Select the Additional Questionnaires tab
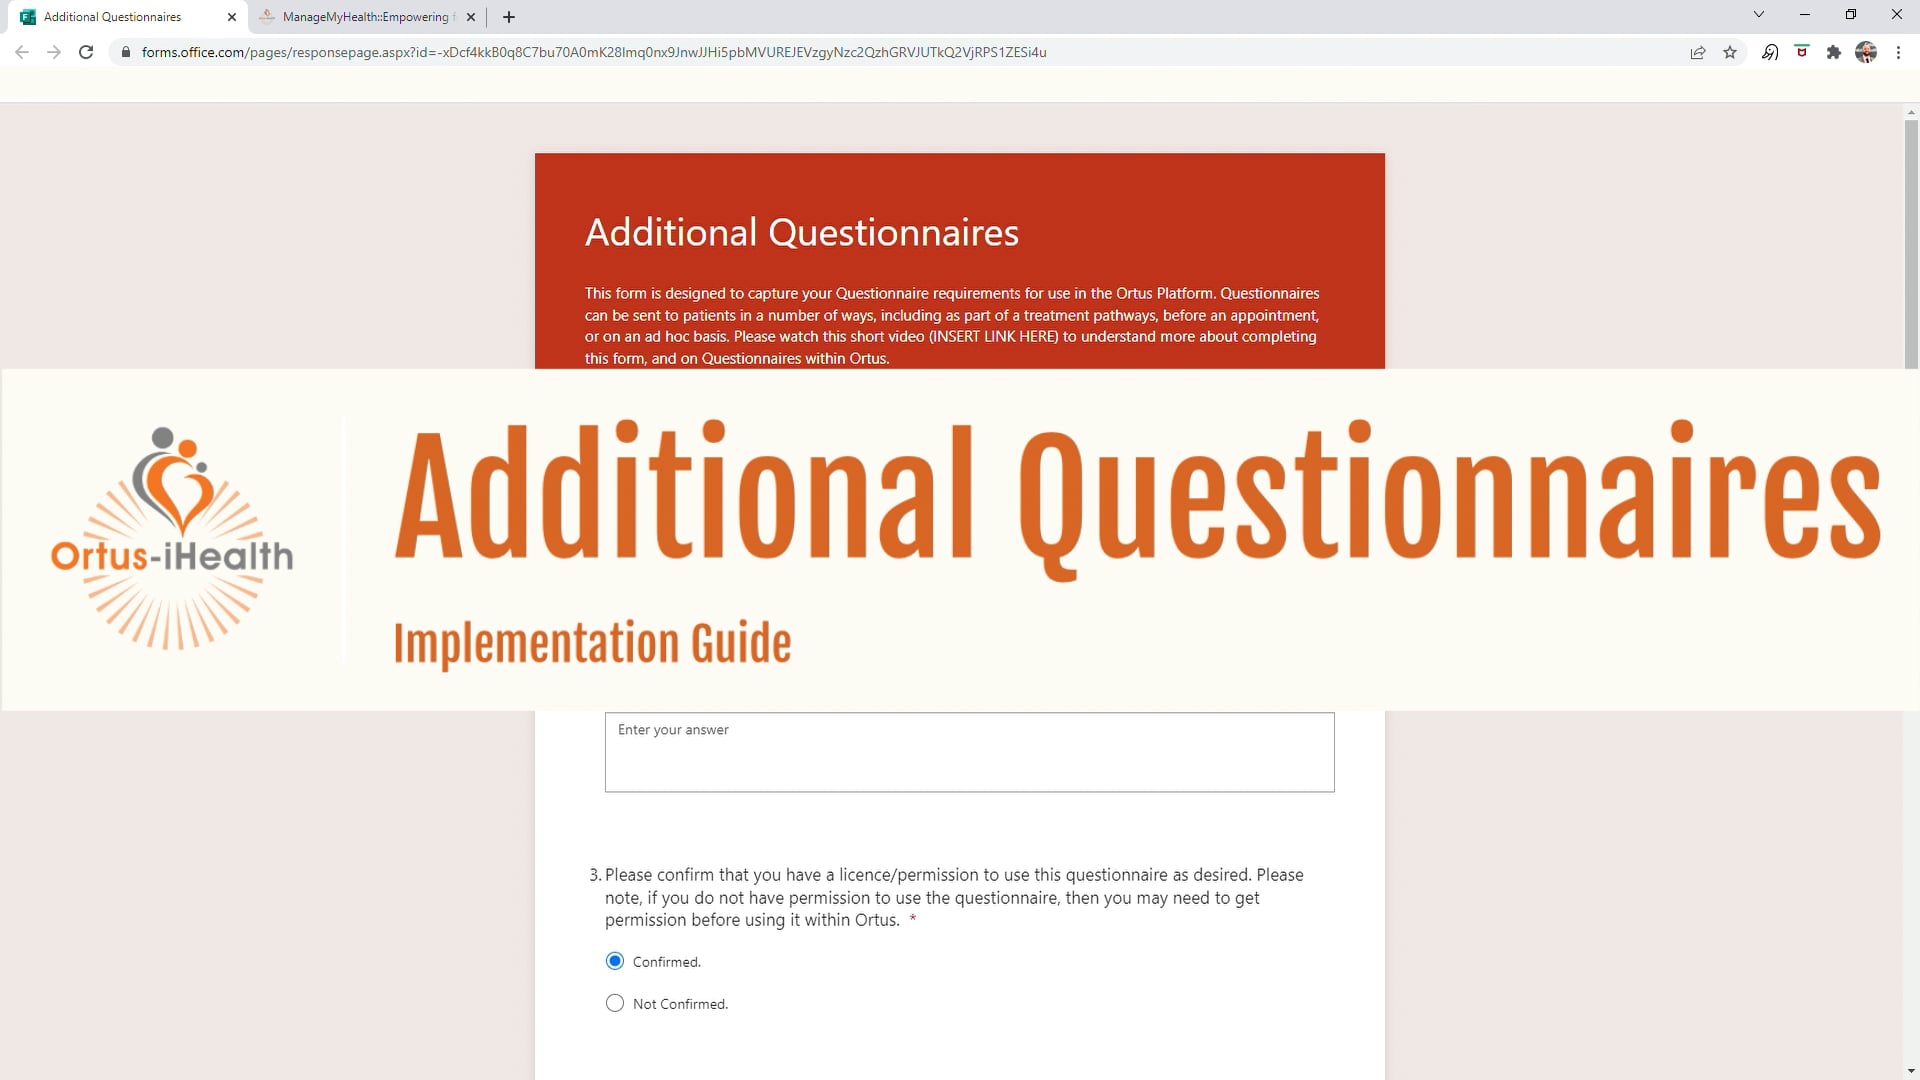 [x=112, y=17]
